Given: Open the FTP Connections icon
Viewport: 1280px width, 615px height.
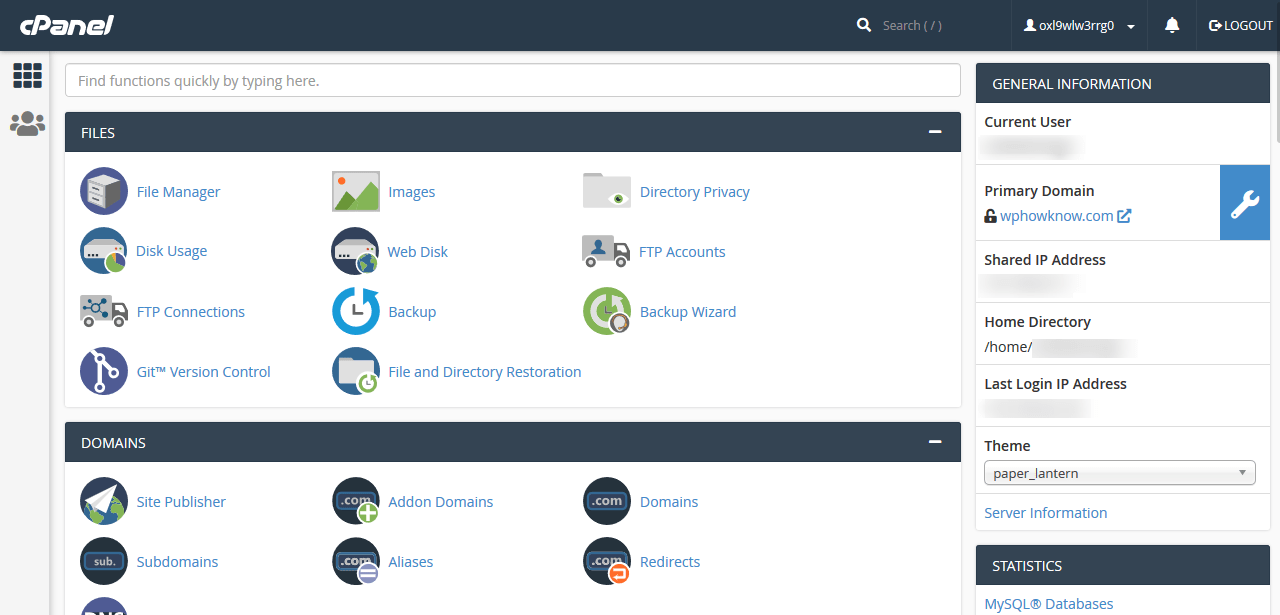Looking at the screenshot, I should tap(104, 311).
